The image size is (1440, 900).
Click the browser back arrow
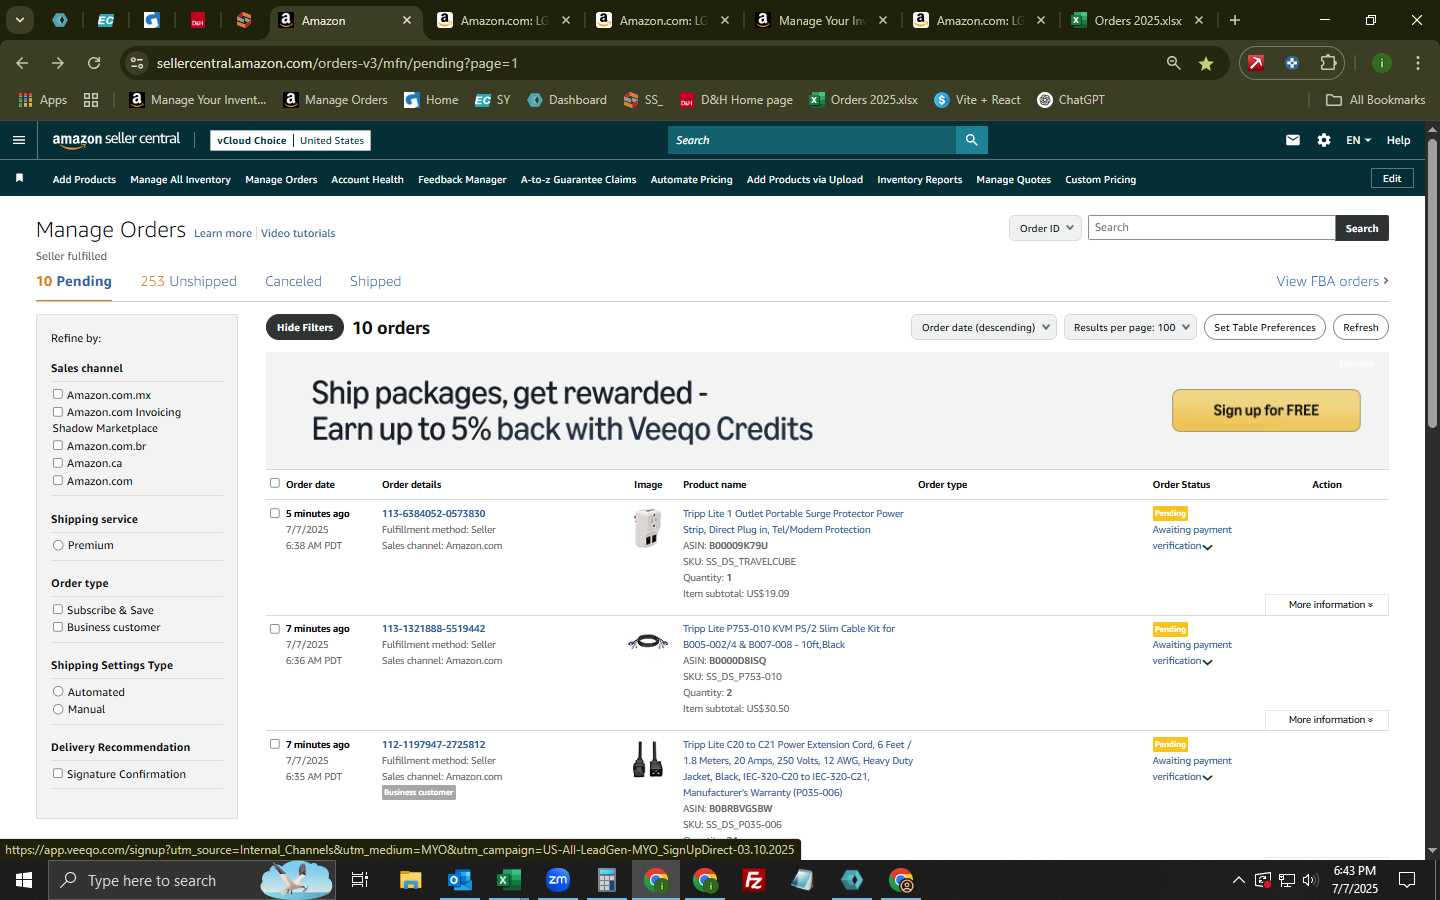pyautogui.click(x=22, y=63)
